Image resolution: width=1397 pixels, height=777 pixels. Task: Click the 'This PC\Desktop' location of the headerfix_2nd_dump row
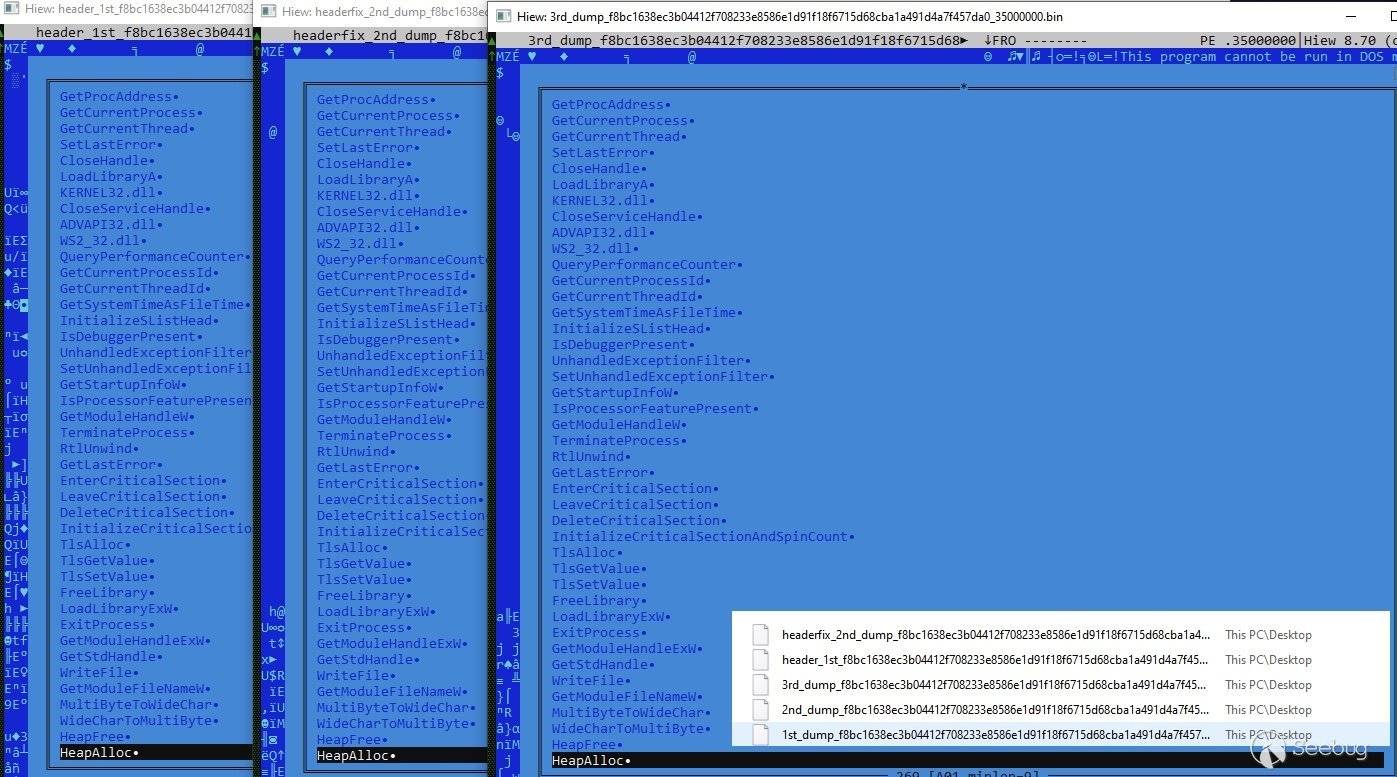1268,635
